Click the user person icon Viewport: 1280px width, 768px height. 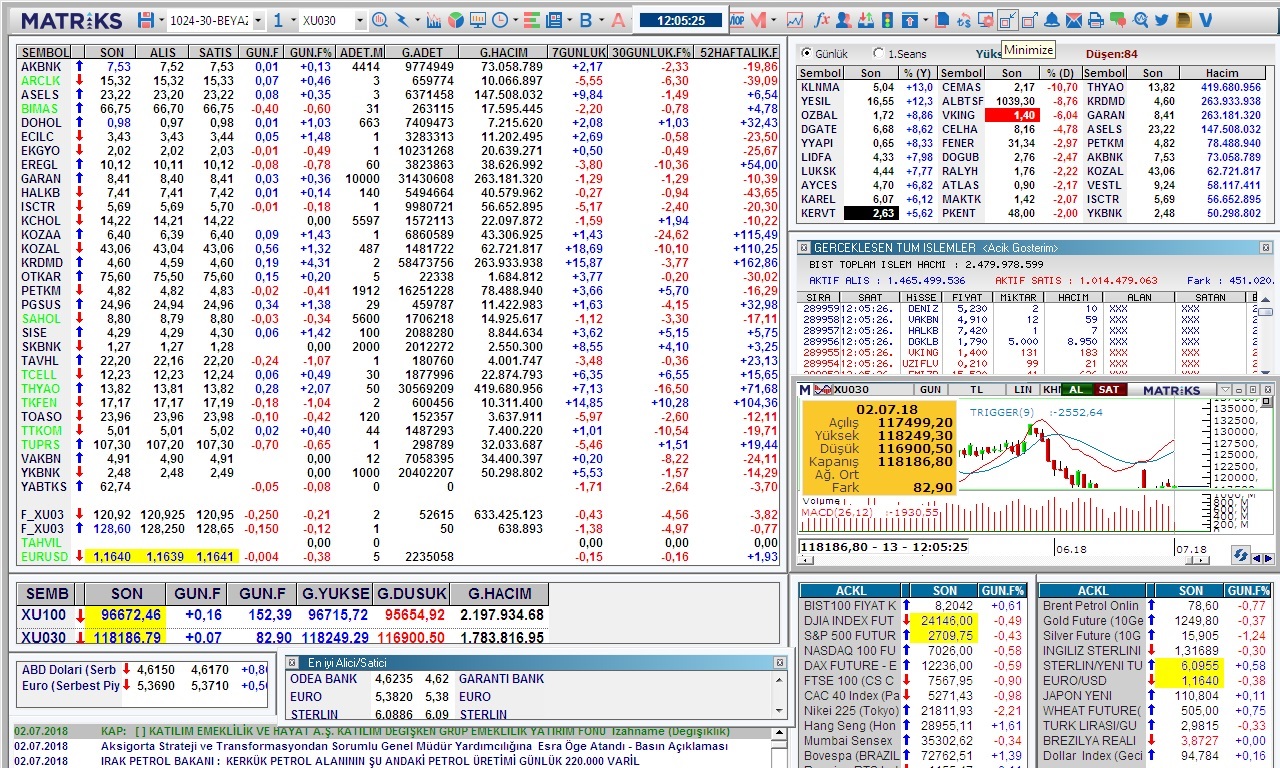844,20
